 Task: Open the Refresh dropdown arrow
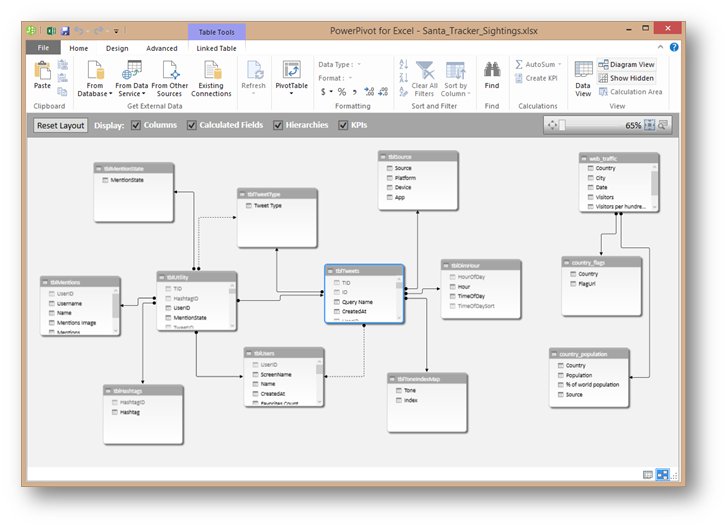[x=254, y=93]
